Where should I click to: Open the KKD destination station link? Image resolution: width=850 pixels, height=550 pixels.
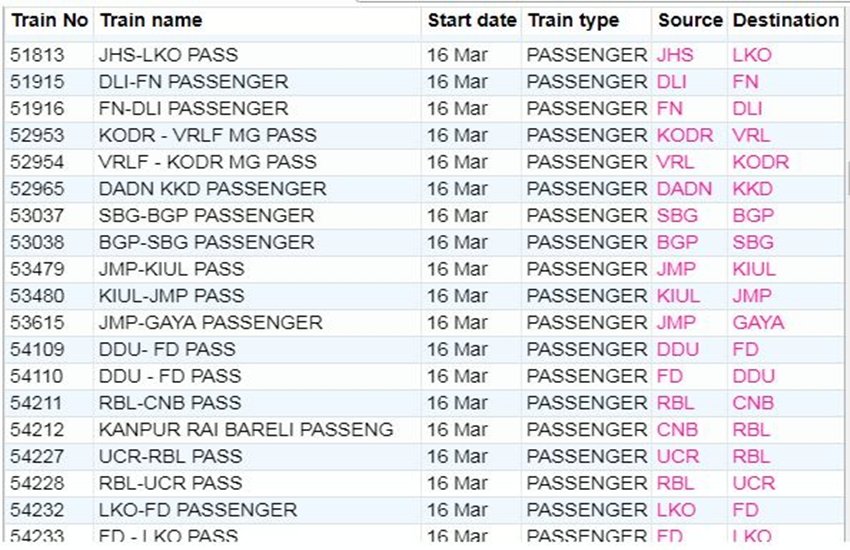tap(752, 189)
